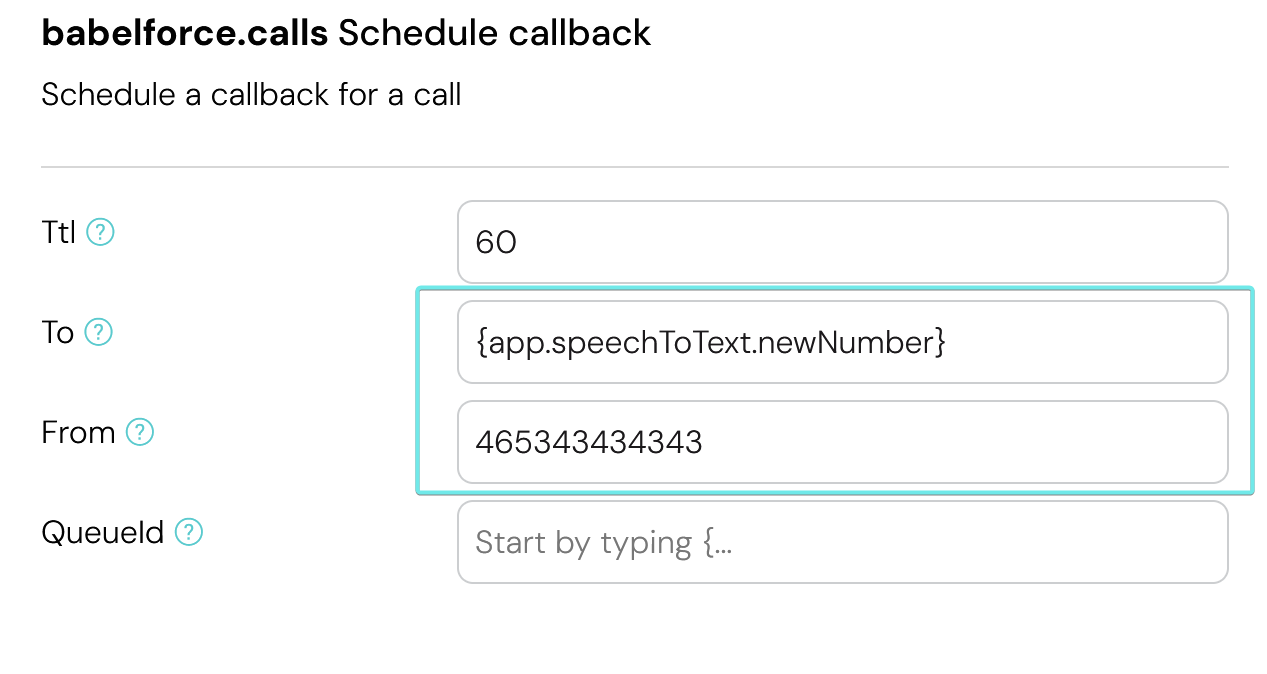Open the Ttl help tooltip icon
Screen dimensions: 1267x674
(100, 232)
